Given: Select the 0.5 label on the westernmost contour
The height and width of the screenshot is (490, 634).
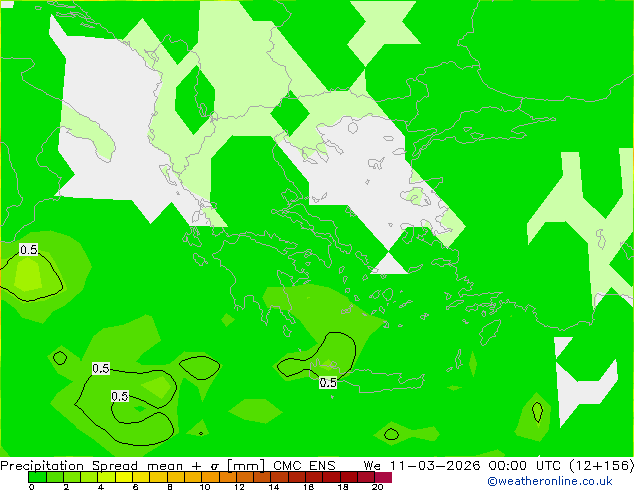Looking at the screenshot, I should point(29,250).
